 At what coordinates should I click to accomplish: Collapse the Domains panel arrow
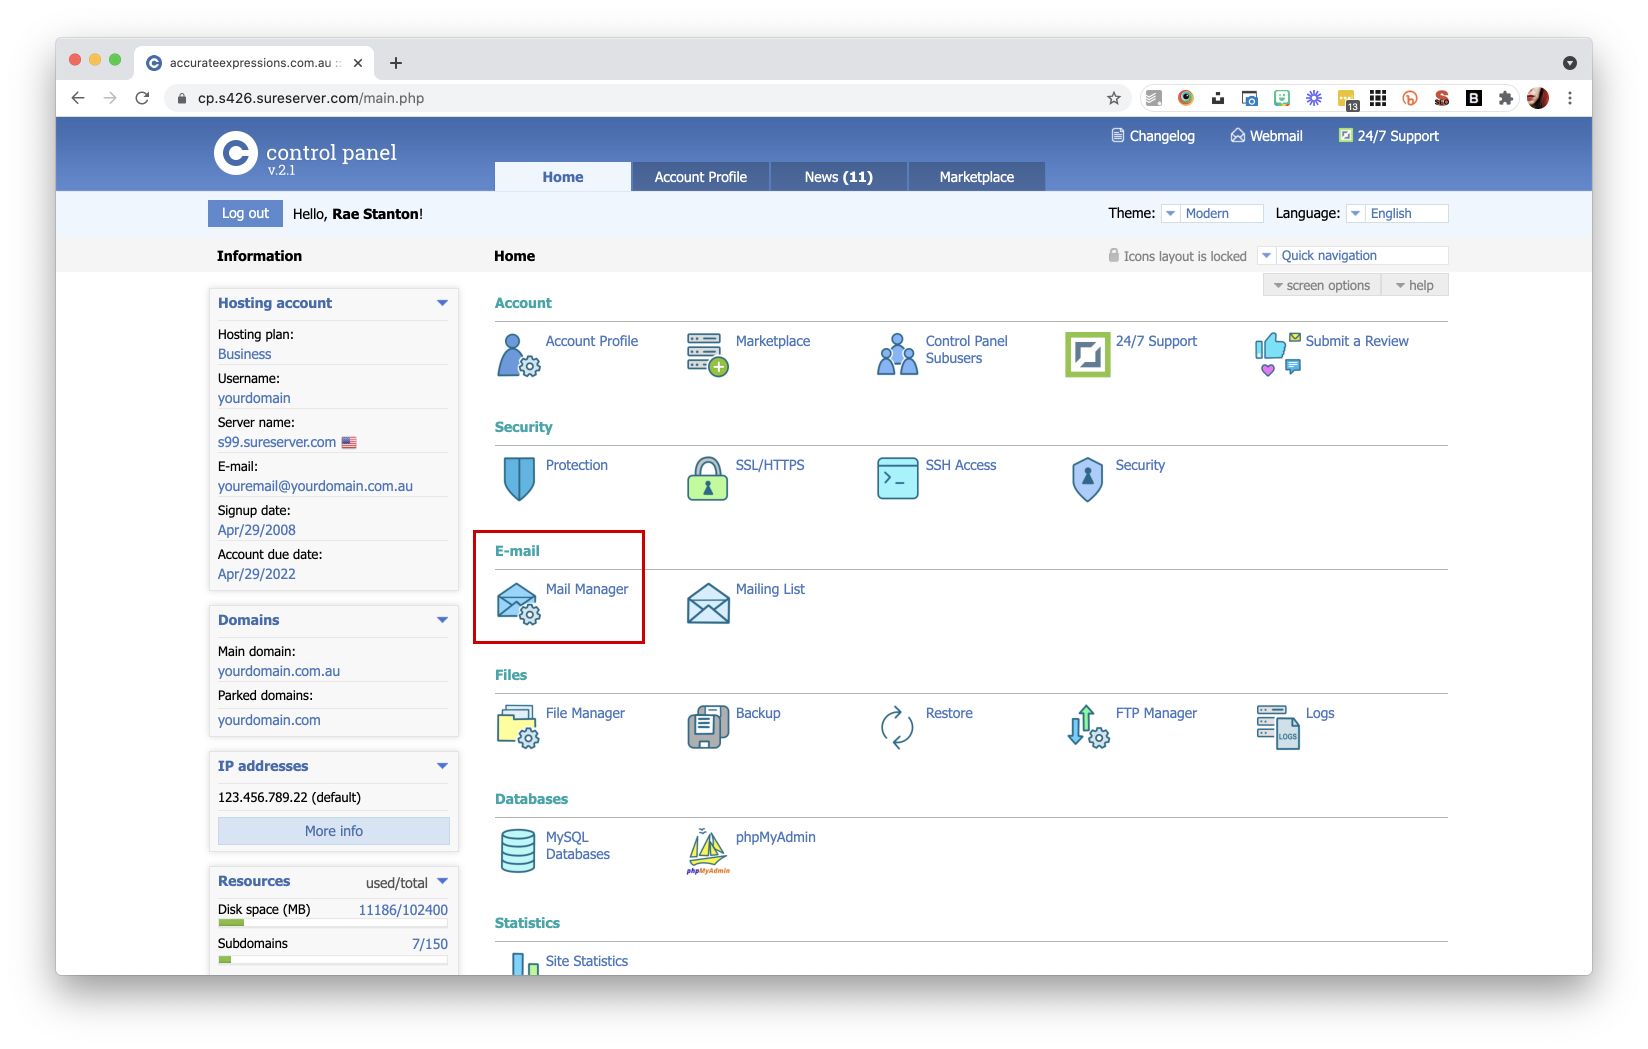442,620
